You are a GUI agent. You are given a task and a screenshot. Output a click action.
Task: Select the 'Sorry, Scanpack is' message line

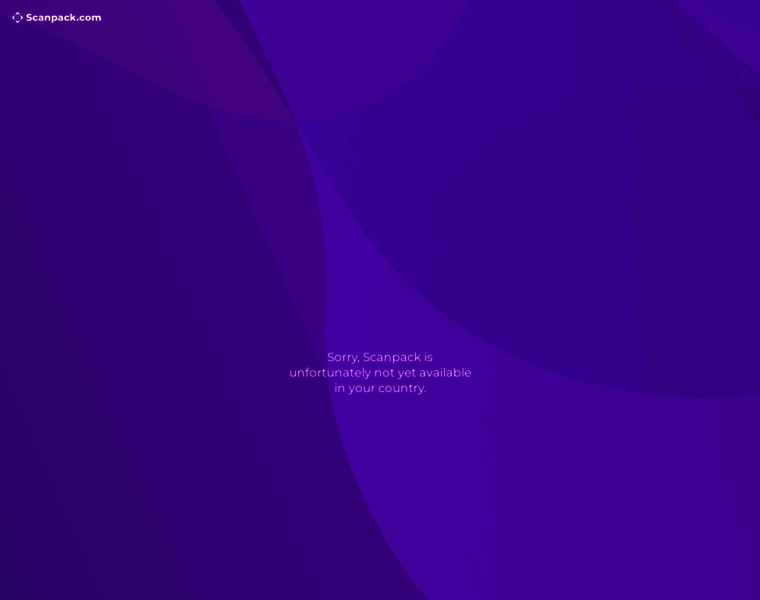380,358
